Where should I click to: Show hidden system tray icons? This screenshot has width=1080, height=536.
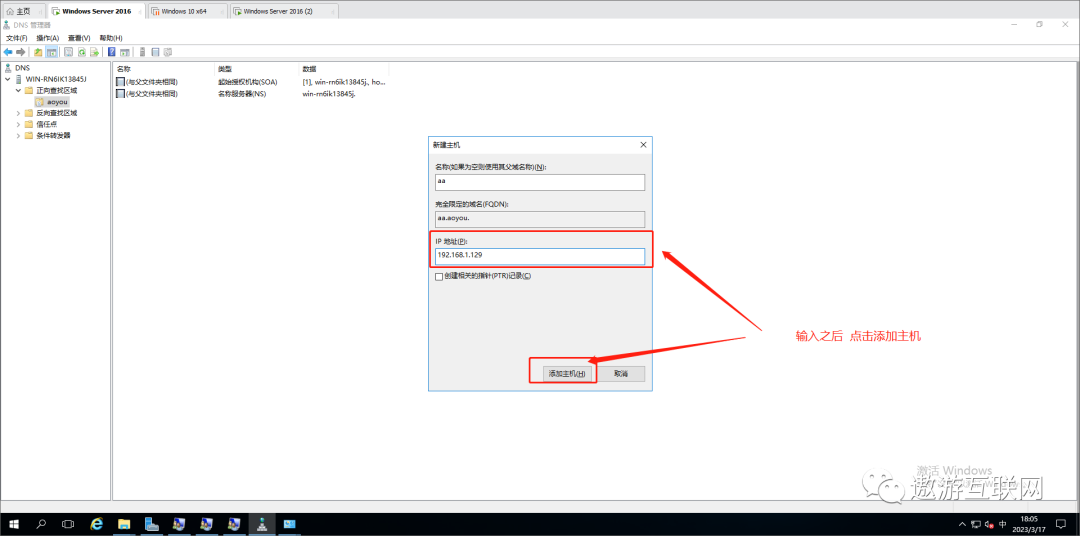tap(963, 524)
